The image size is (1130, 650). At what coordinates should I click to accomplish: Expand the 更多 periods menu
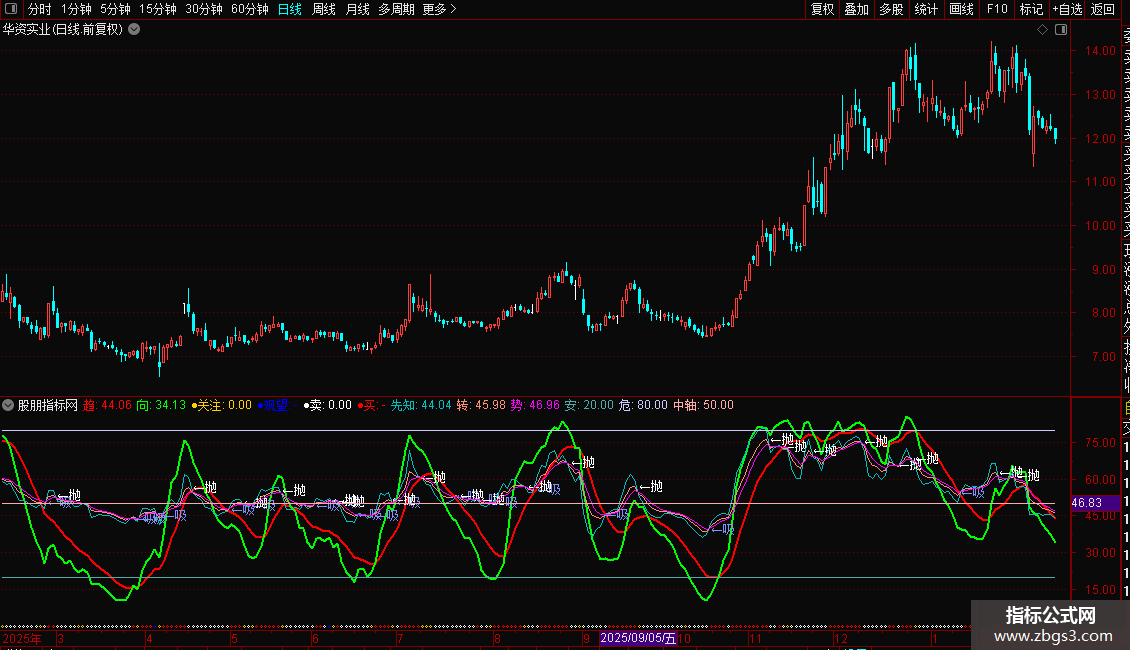(x=439, y=9)
